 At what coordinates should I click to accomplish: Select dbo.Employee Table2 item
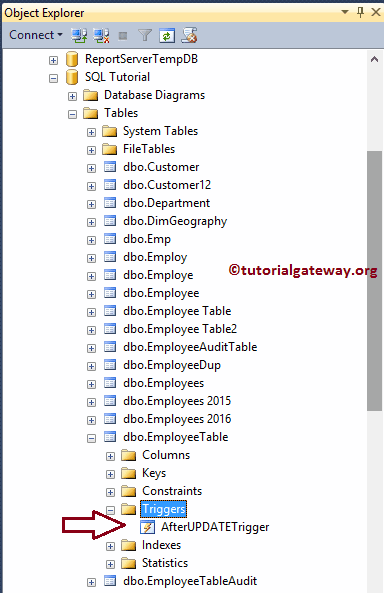tap(180, 329)
